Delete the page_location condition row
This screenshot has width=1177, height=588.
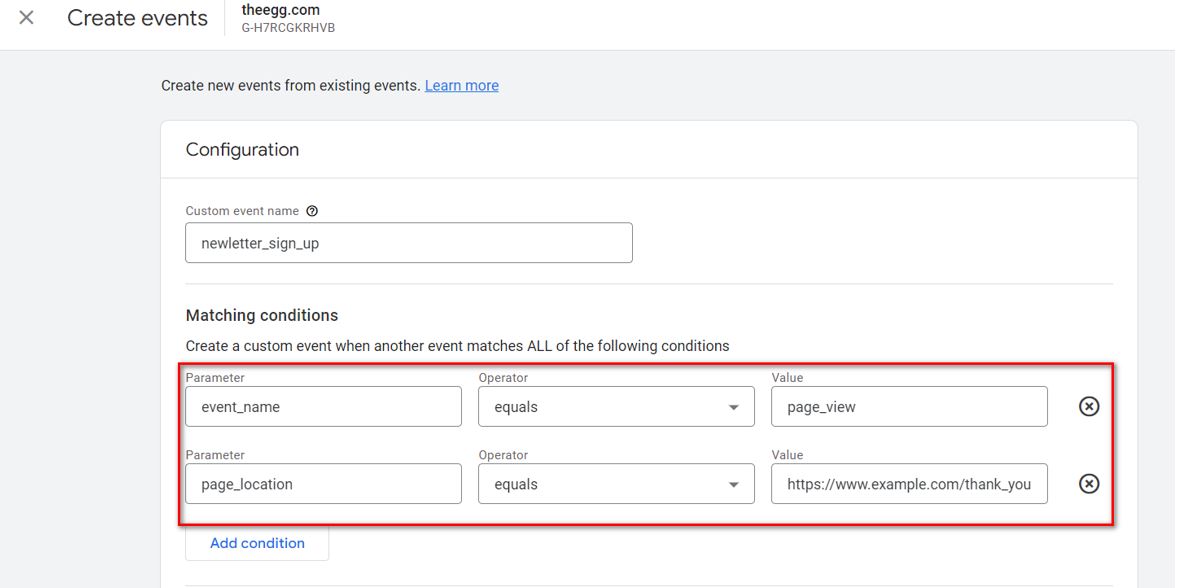point(1089,484)
